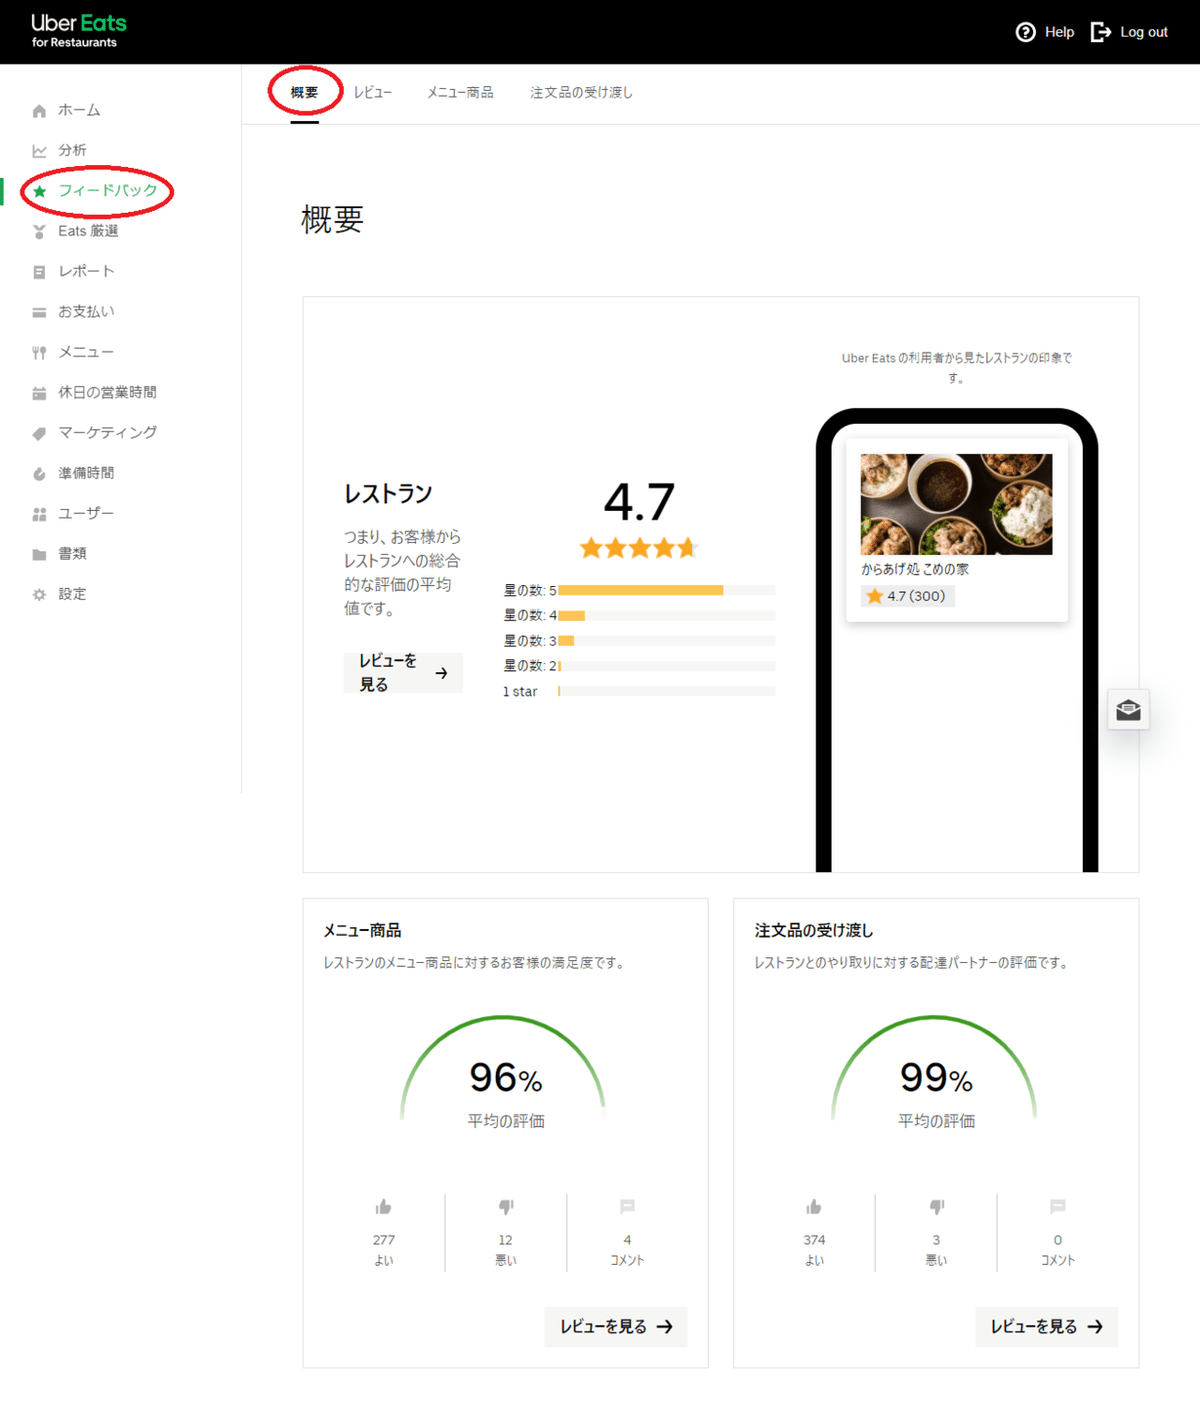Switch to the レビュー tab
Image resolution: width=1200 pixels, height=1428 pixels.
pos(374,92)
